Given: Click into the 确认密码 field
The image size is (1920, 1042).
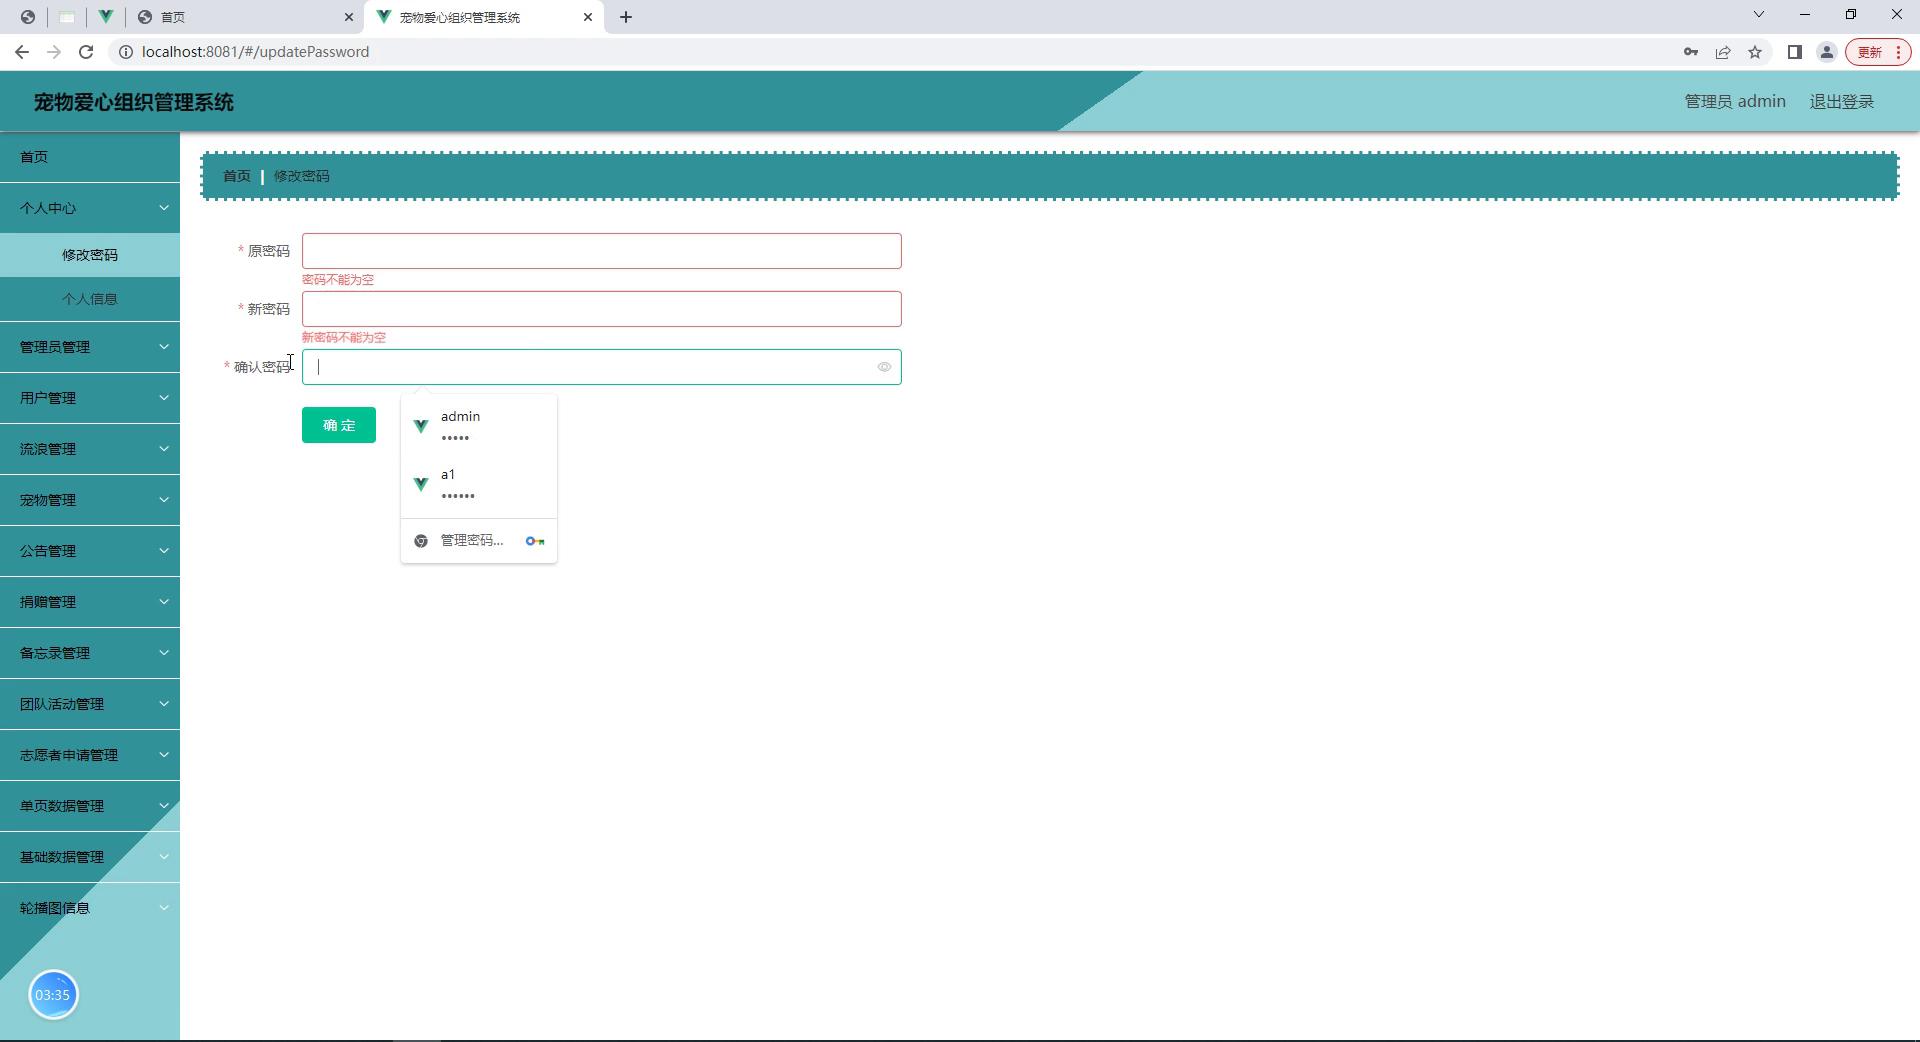Looking at the screenshot, I should (602, 367).
